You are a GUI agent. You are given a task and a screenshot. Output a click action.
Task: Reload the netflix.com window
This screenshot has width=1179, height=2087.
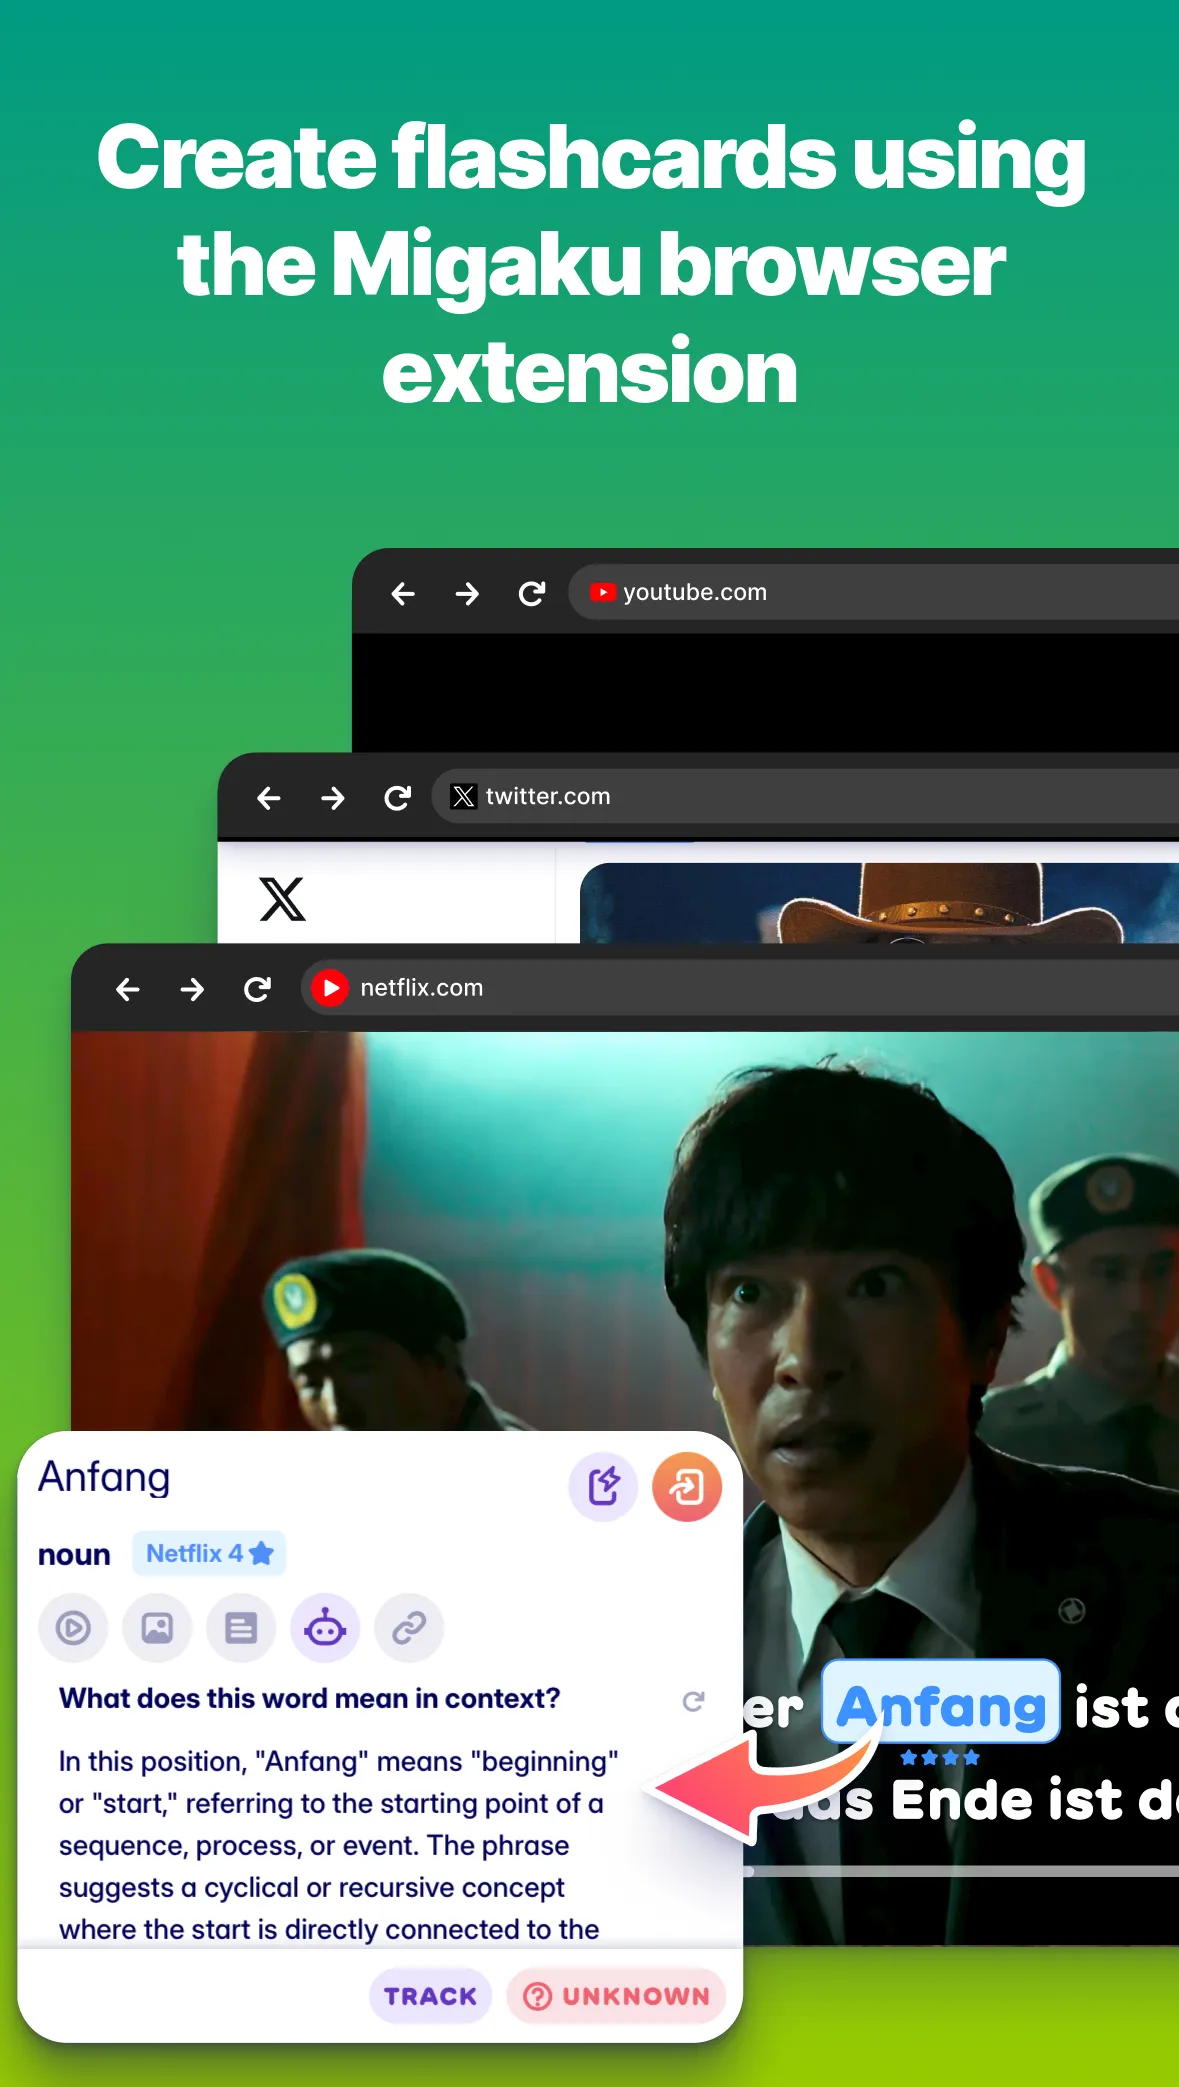click(x=258, y=990)
